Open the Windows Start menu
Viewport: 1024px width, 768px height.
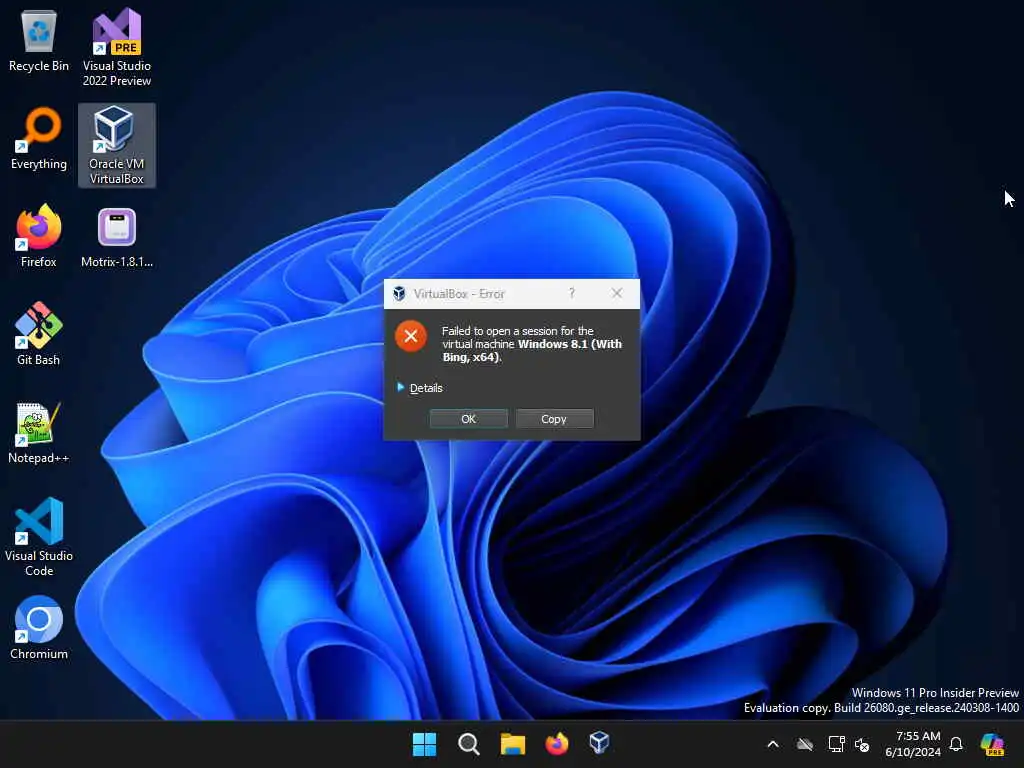click(424, 744)
